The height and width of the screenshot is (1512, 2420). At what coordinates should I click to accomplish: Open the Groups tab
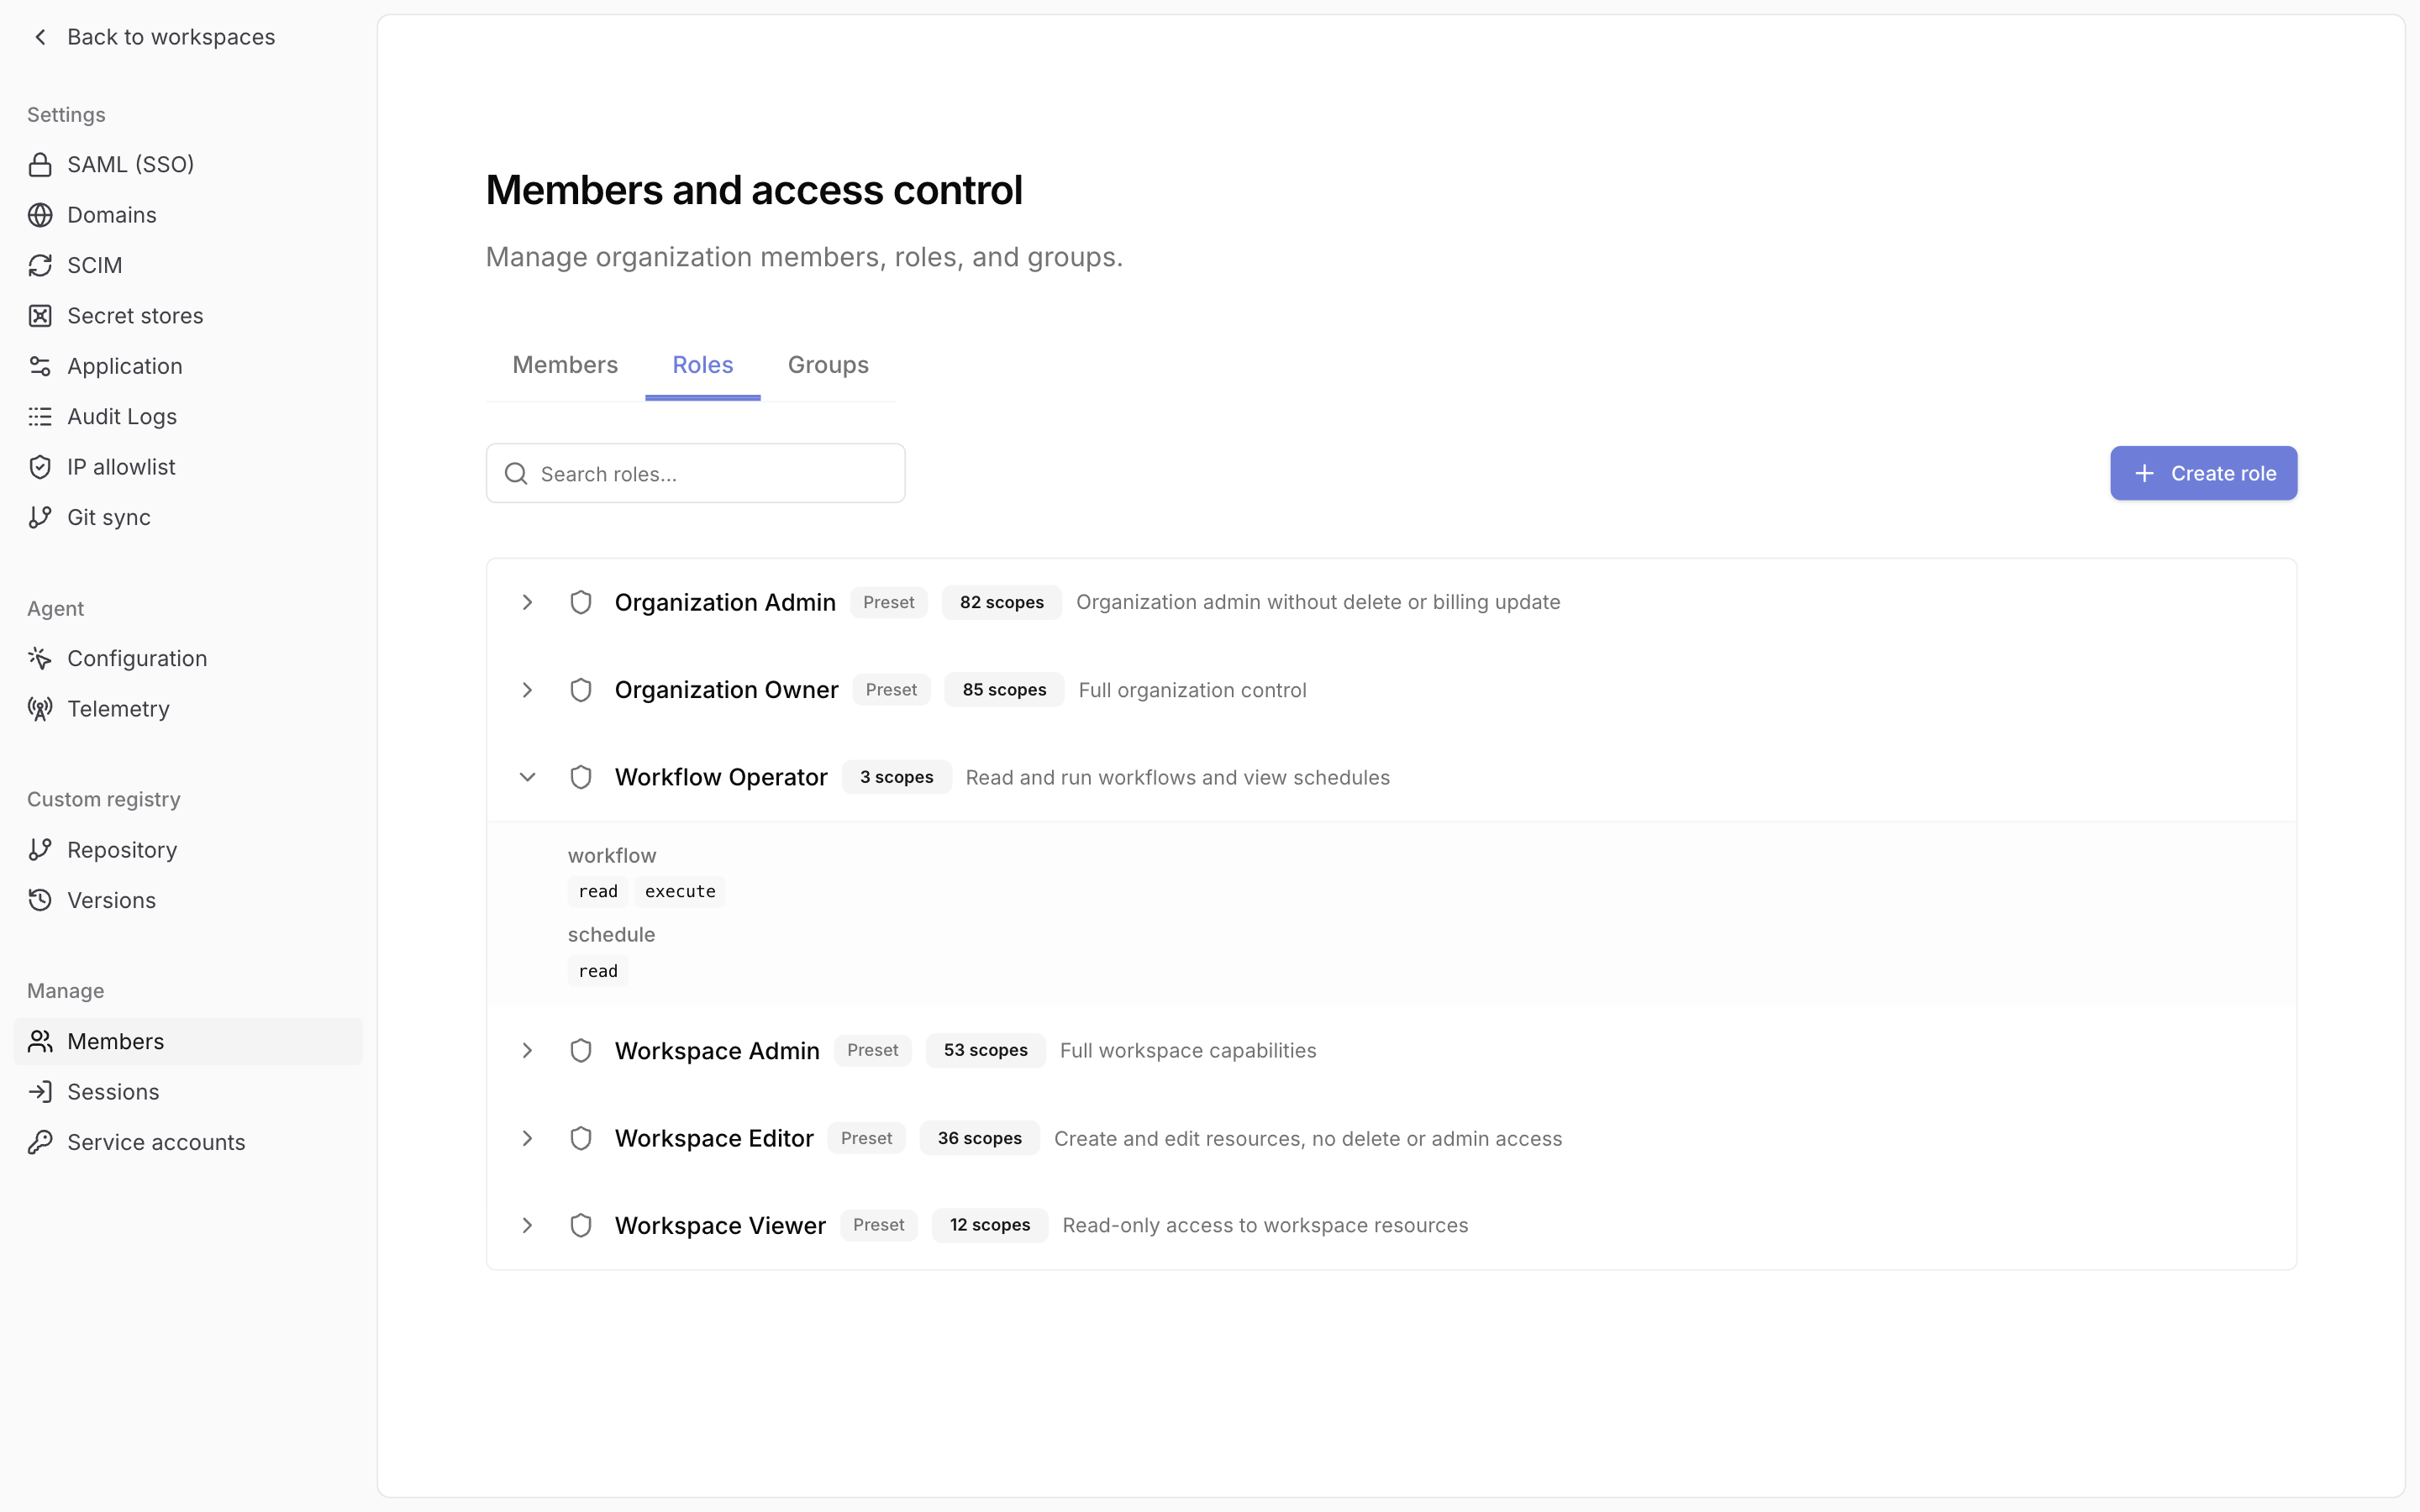tap(828, 365)
